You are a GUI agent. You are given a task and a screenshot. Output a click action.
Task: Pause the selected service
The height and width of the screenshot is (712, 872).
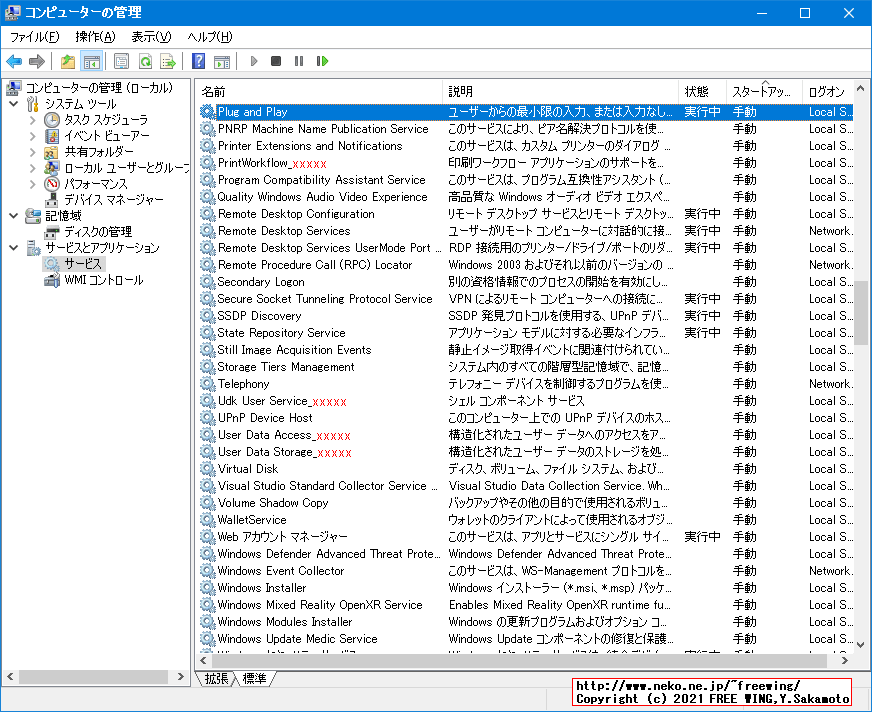click(x=297, y=61)
